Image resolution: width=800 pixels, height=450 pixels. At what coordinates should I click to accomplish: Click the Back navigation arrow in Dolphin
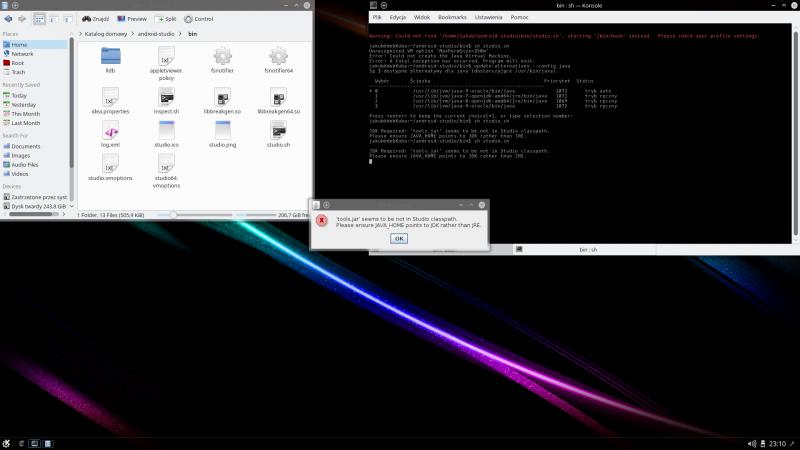7,18
